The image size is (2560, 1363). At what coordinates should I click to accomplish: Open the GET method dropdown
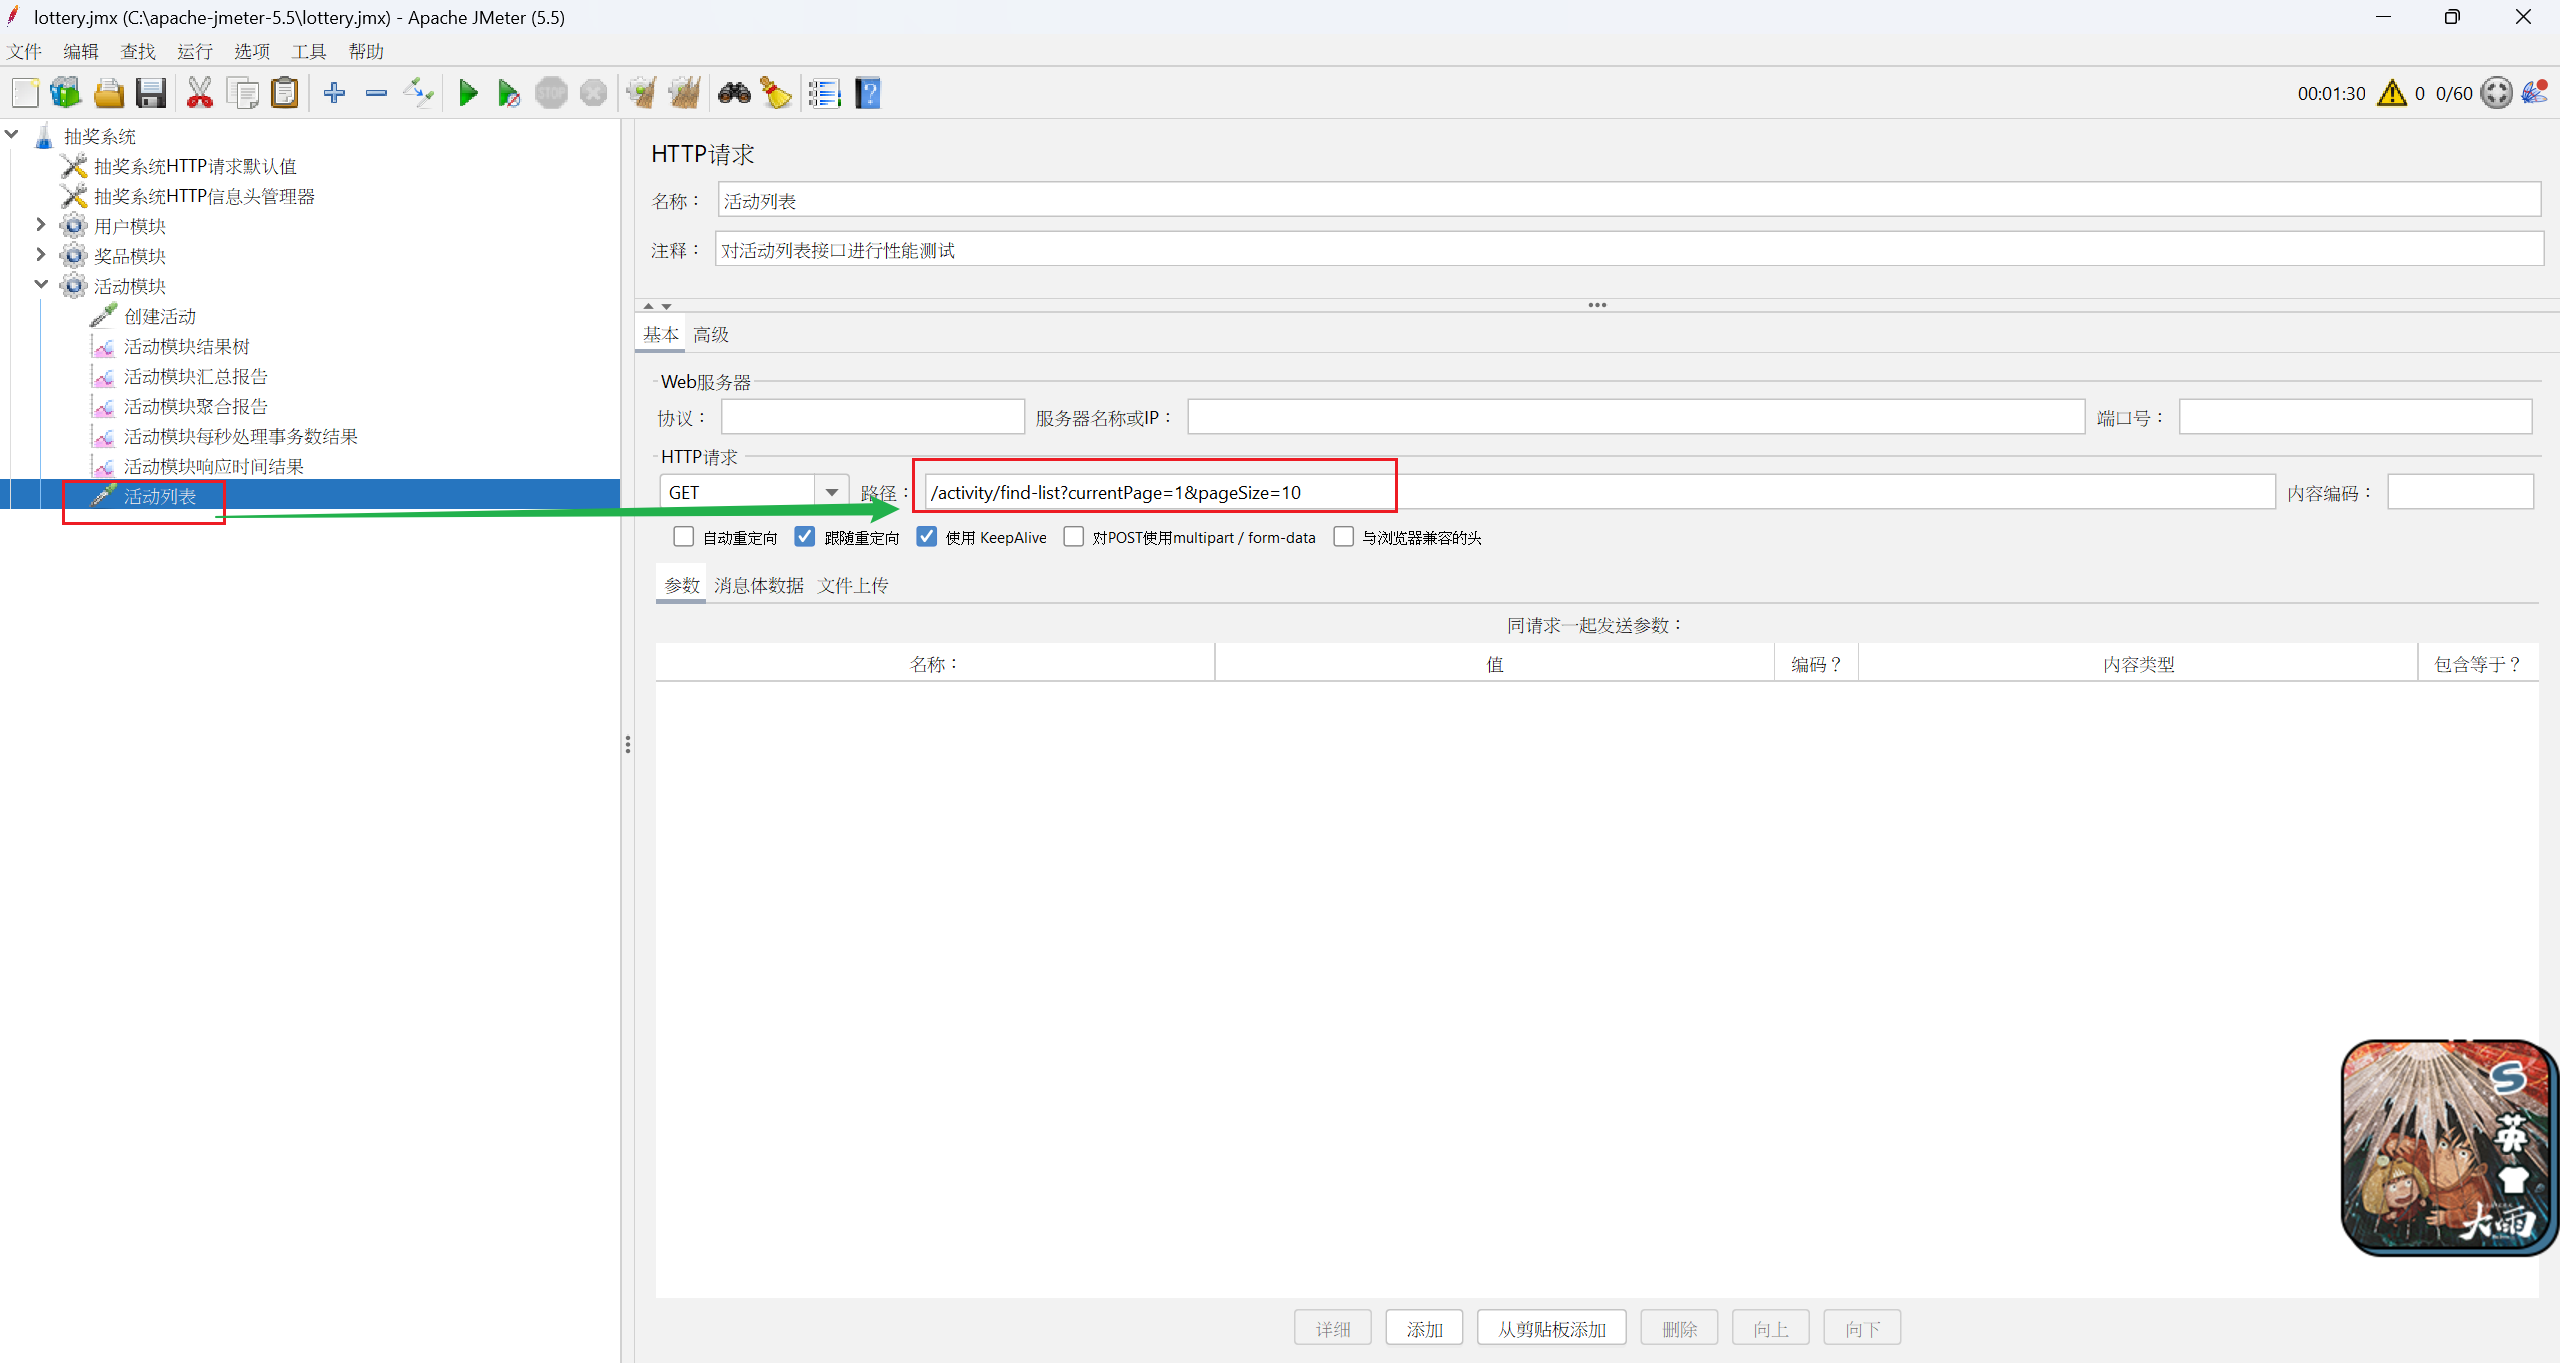click(x=831, y=492)
